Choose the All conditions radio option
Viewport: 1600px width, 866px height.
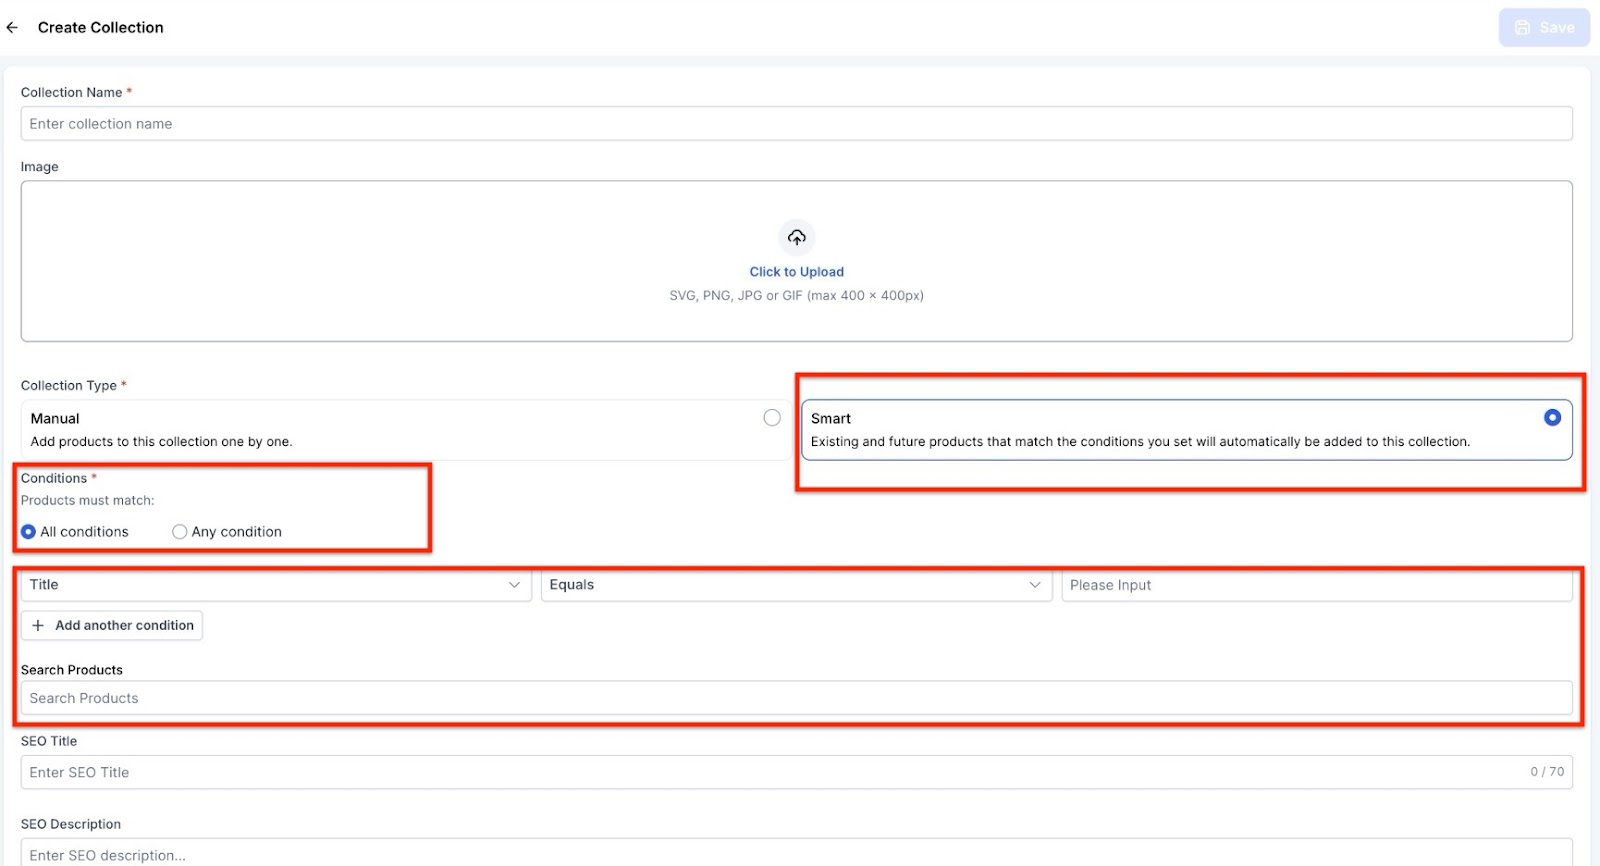(x=29, y=532)
